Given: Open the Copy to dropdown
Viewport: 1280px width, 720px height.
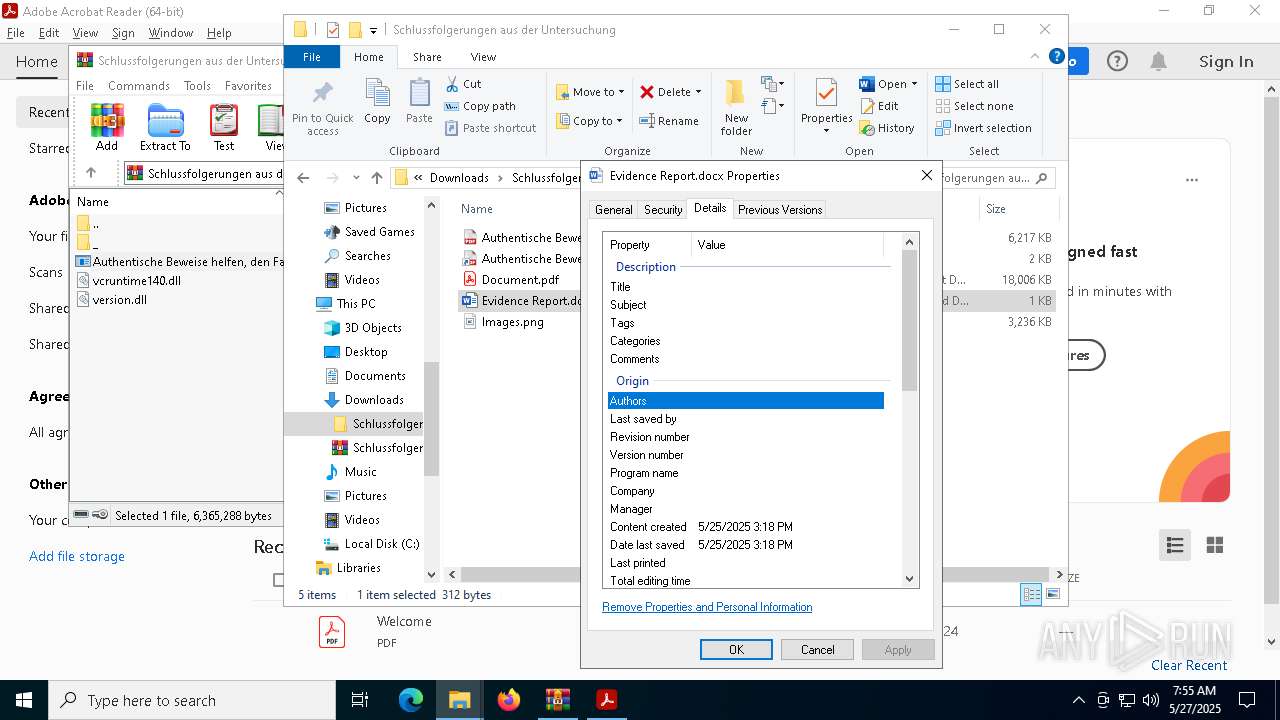Looking at the screenshot, I should tap(590, 121).
